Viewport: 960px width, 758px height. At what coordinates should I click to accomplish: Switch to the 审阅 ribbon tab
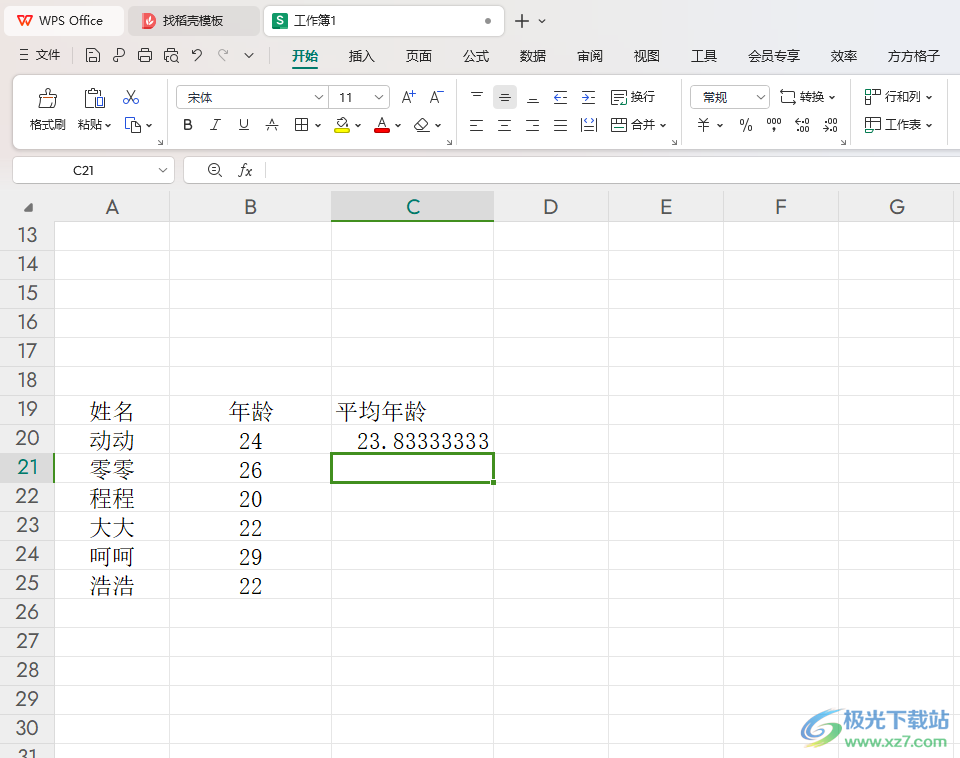[x=590, y=56]
